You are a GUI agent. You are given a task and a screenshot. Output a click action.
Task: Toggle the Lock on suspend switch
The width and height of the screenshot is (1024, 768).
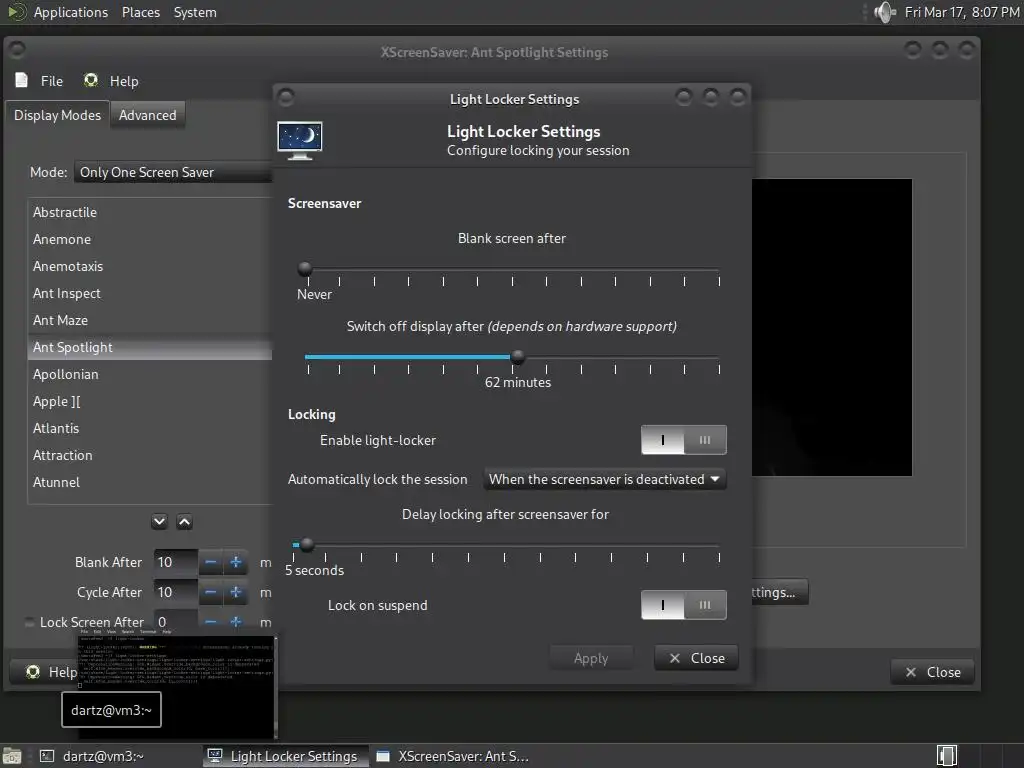pyautogui.click(x=684, y=605)
